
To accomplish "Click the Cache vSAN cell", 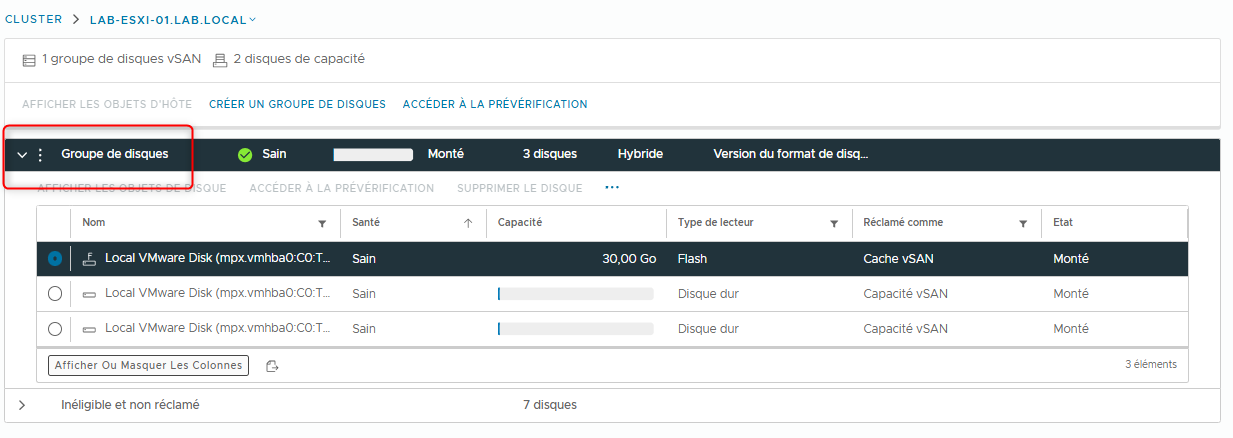I will [898, 259].
